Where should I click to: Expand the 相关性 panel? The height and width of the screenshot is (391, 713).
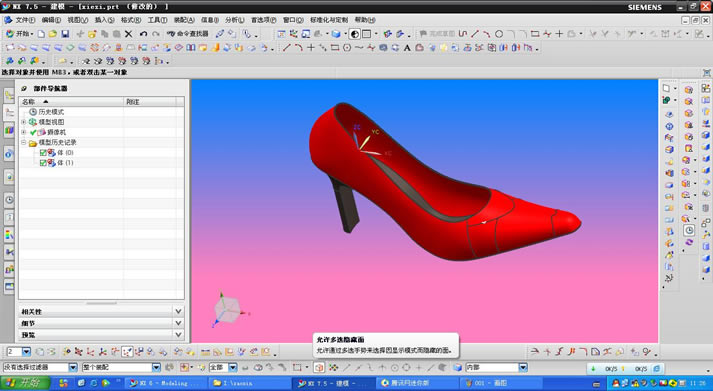point(101,311)
